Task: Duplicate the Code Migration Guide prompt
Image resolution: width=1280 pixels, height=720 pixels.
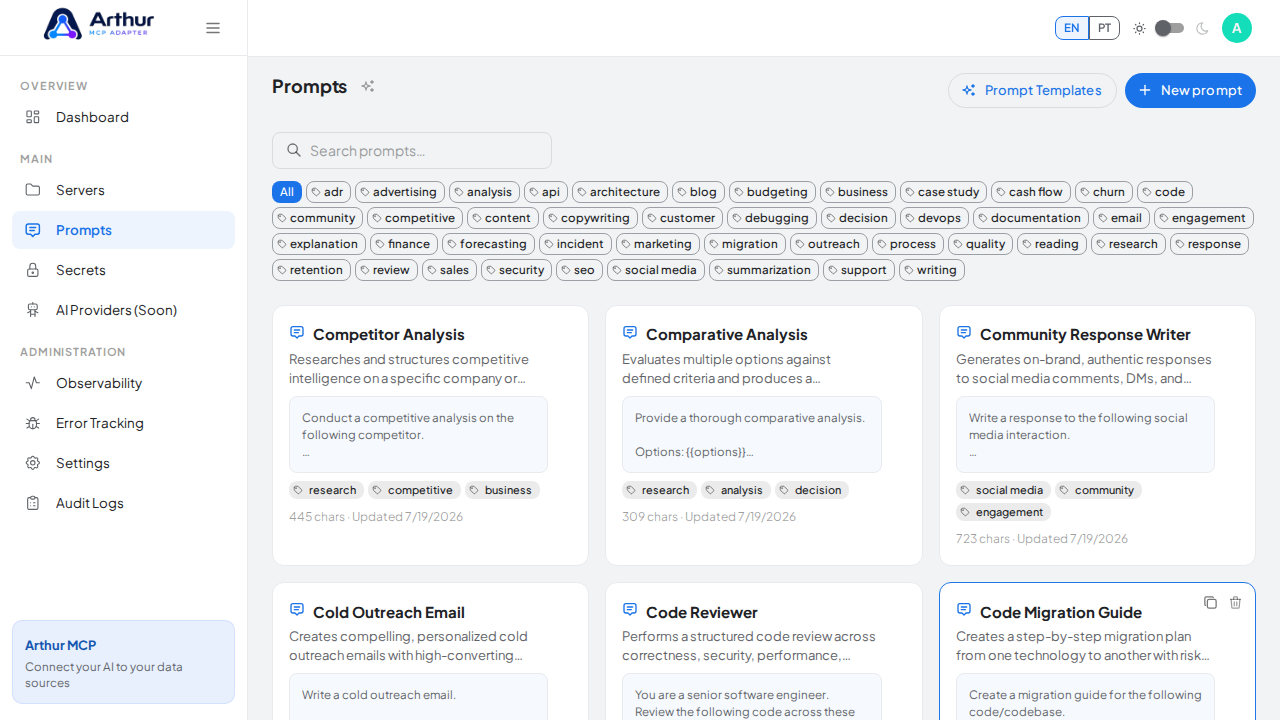Action: 1210,602
